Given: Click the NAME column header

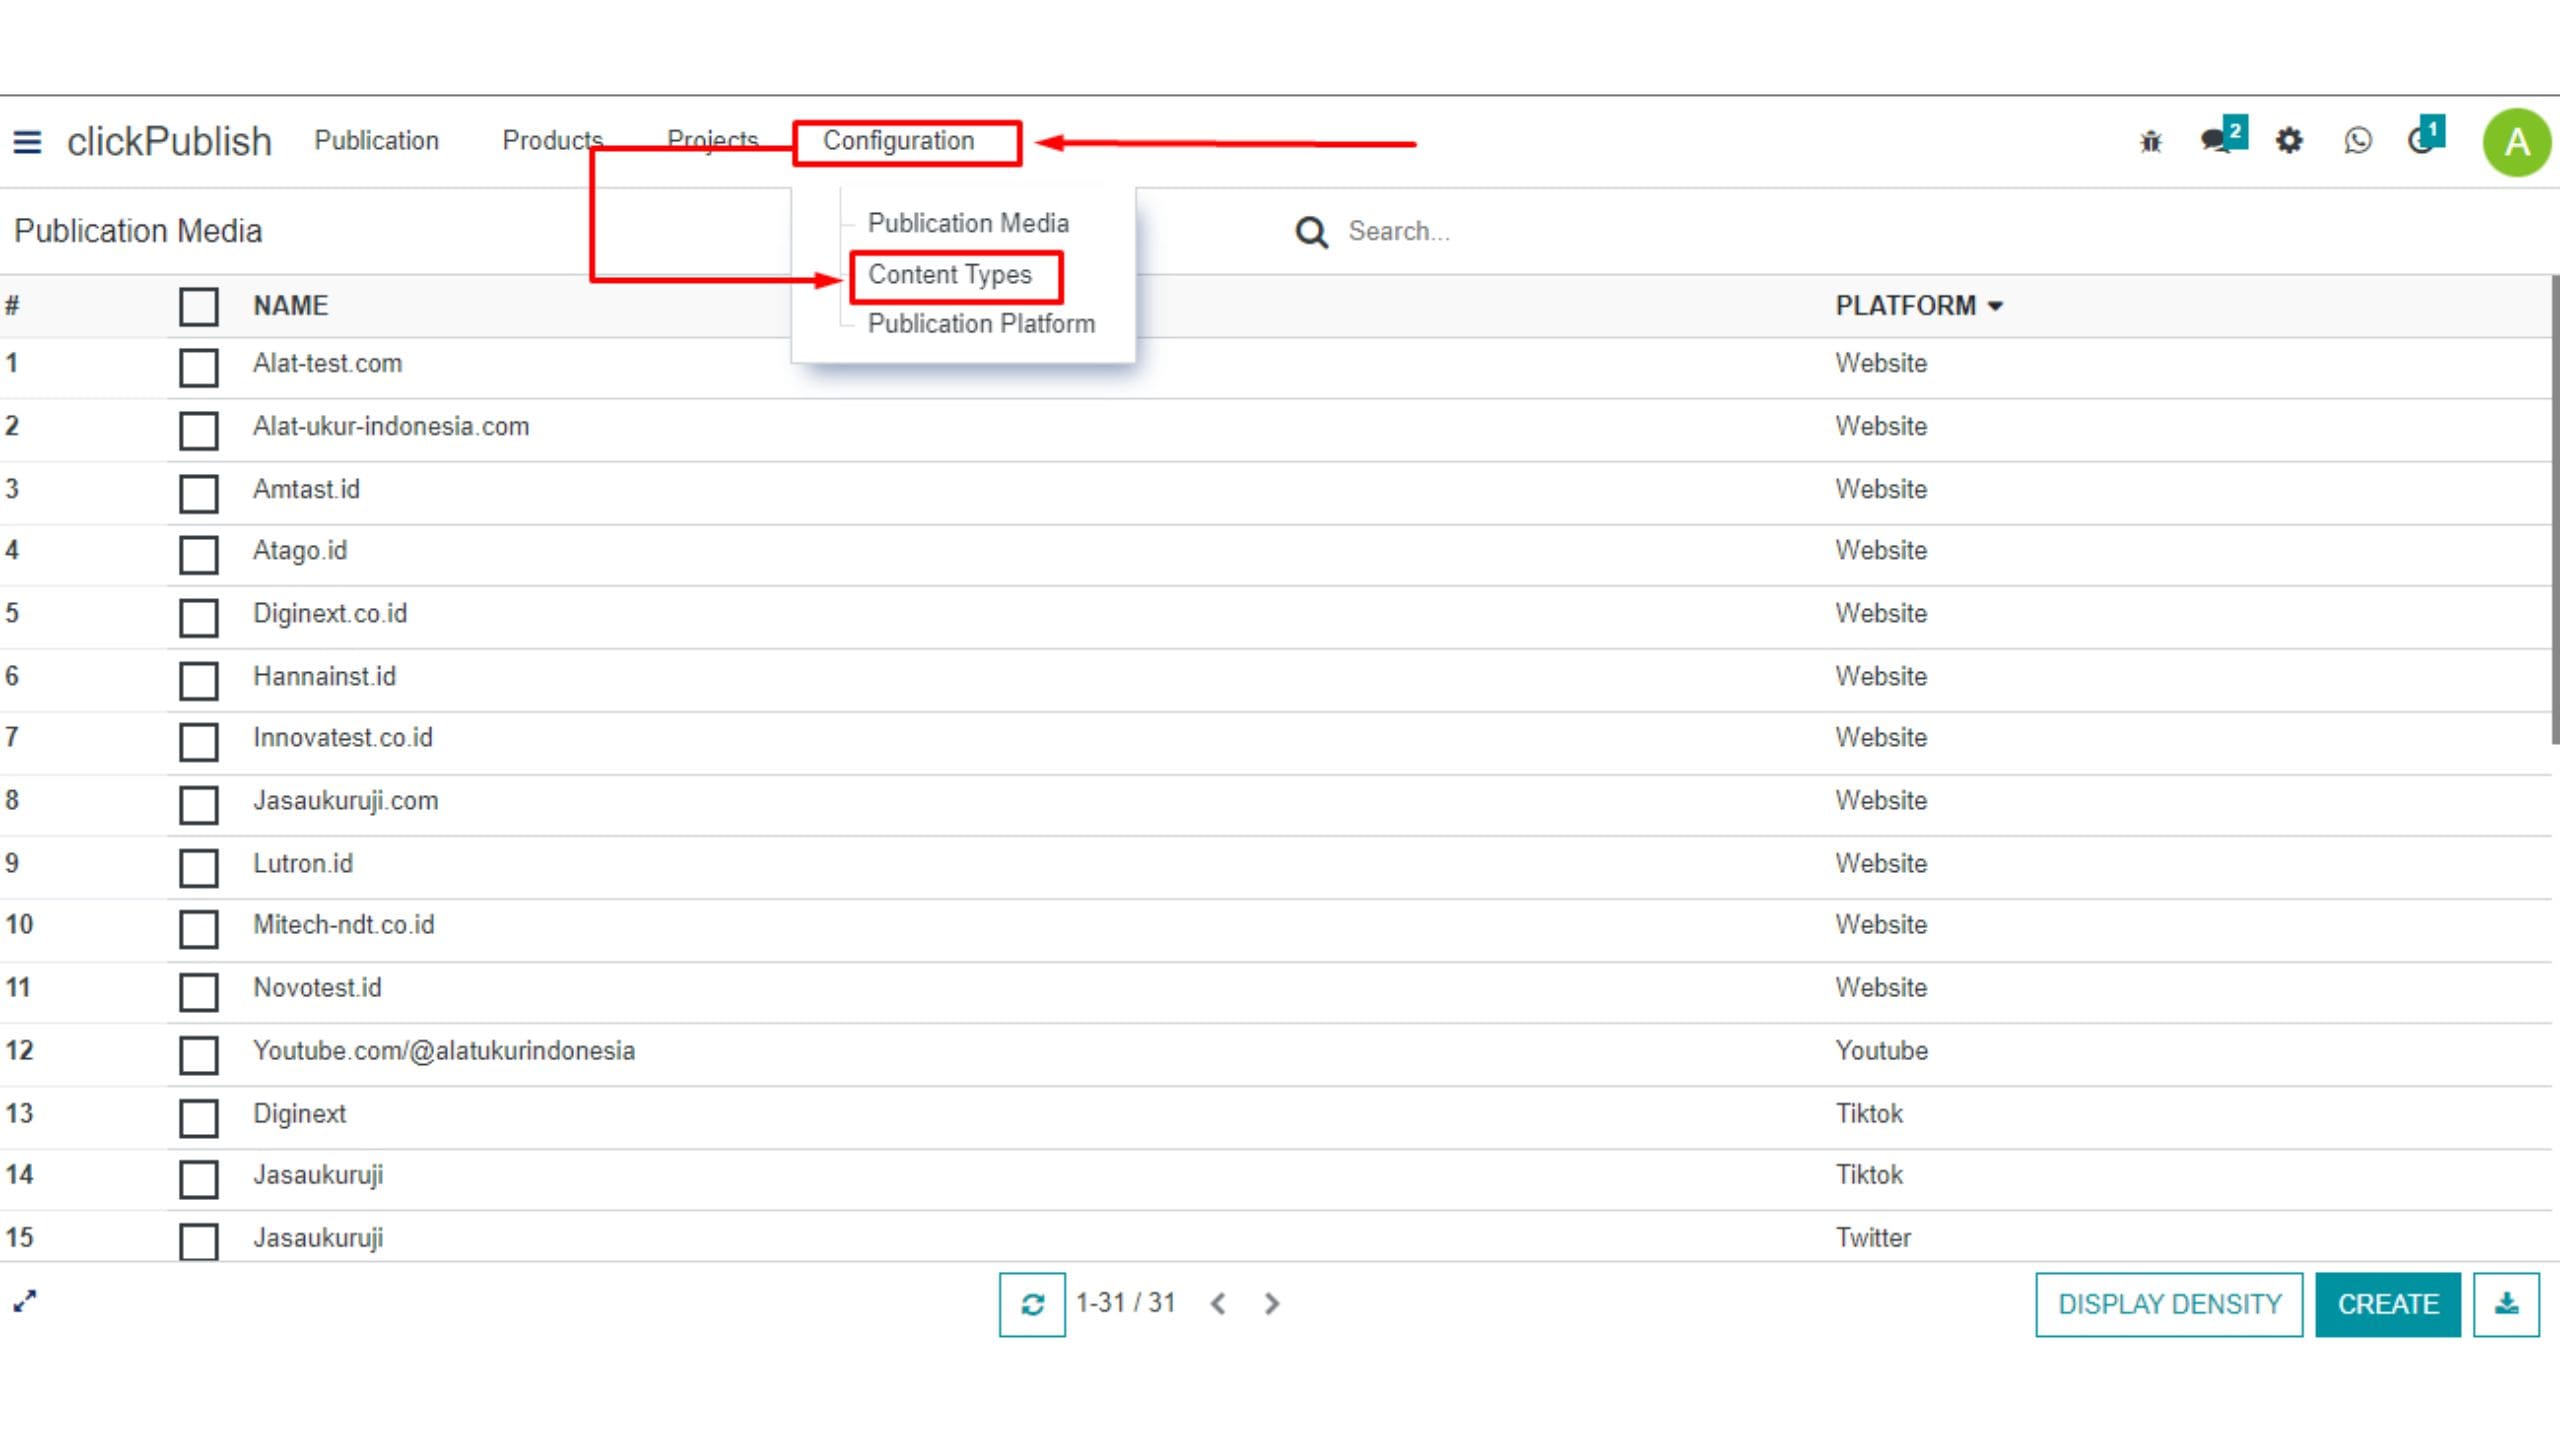Looking at the screenshot, I should tap(290, 306).
